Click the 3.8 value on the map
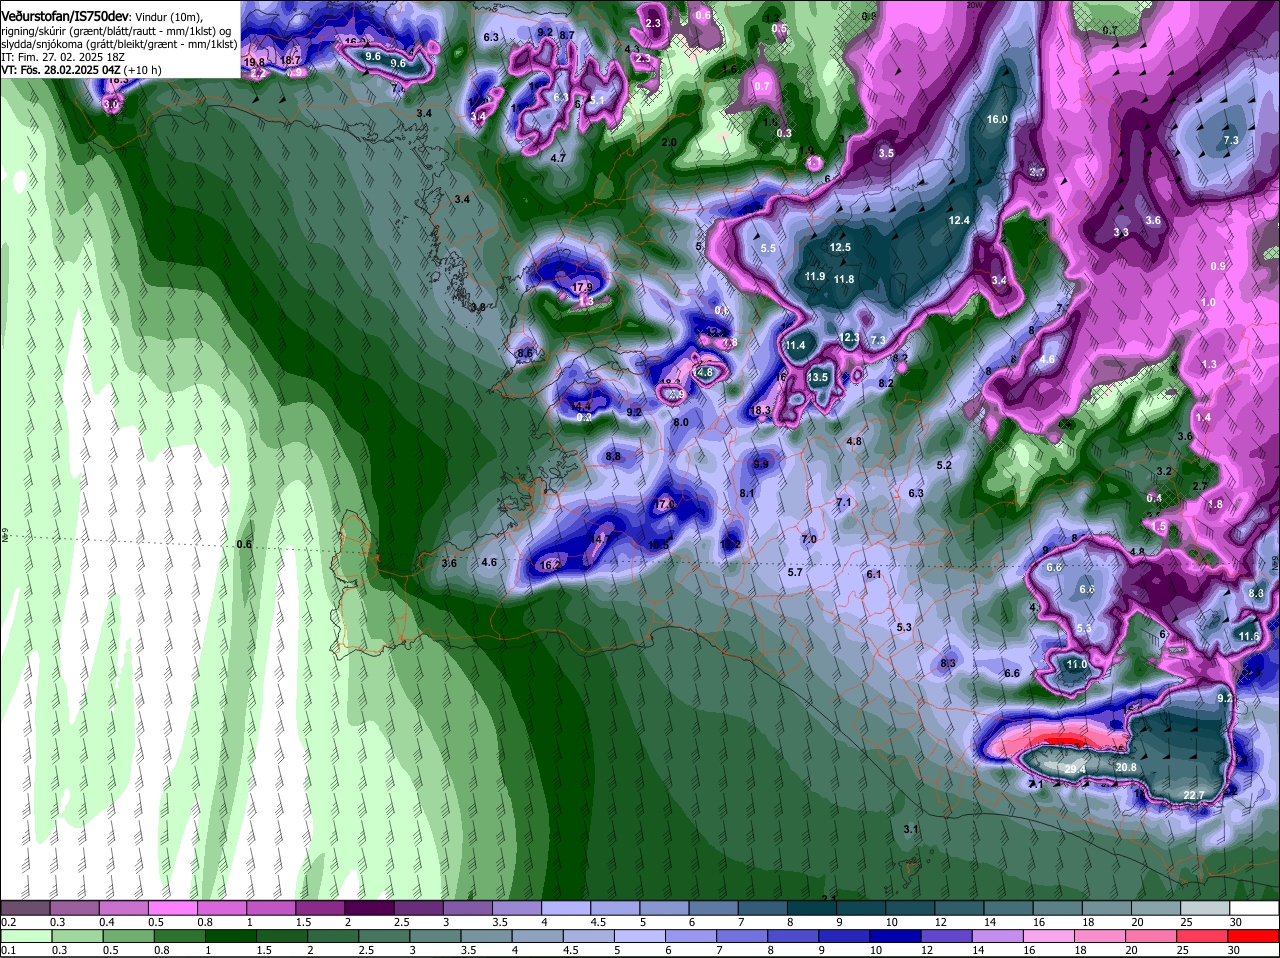This screenshot has width=1280, height=958. pos(477,307)
